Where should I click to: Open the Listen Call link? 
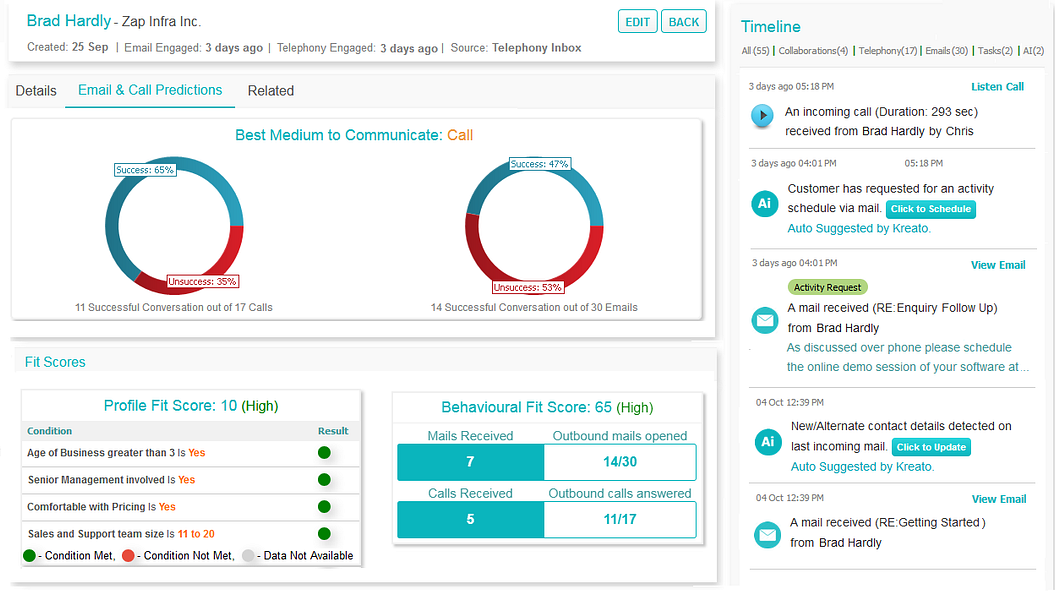pyautogui.click(x=997, y=87)
